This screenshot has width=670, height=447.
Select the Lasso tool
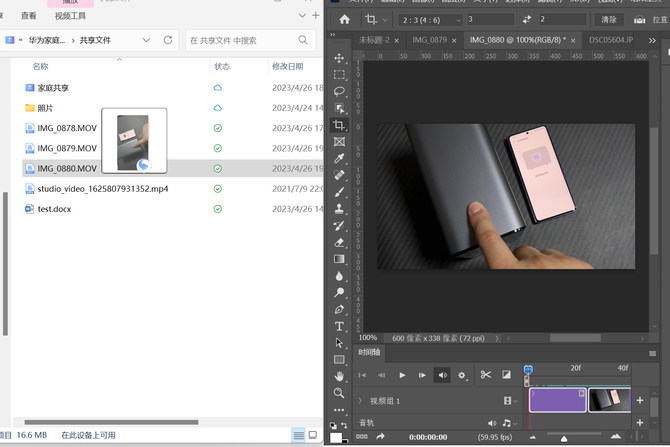[x=340, y=91]
